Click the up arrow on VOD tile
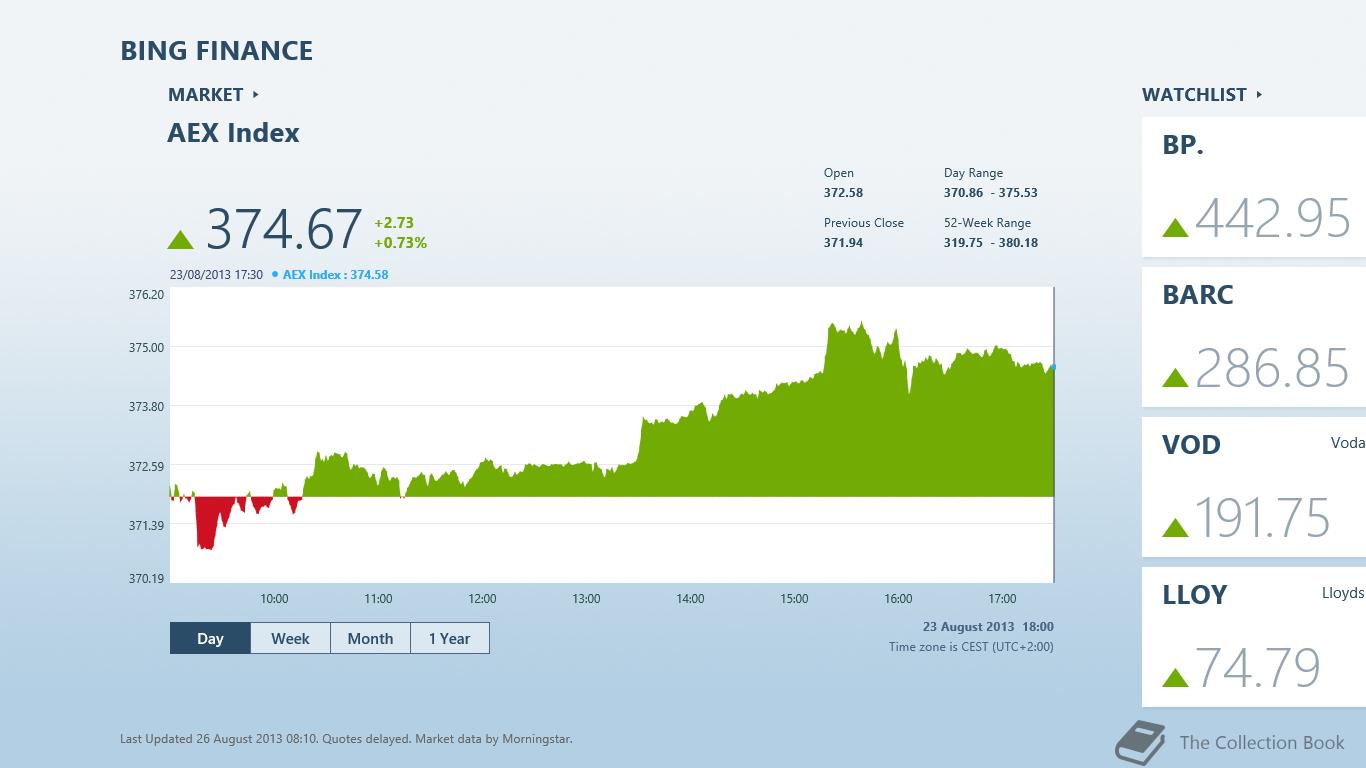The width and height of the screenshot is (1366, 768). point(1175,527)
